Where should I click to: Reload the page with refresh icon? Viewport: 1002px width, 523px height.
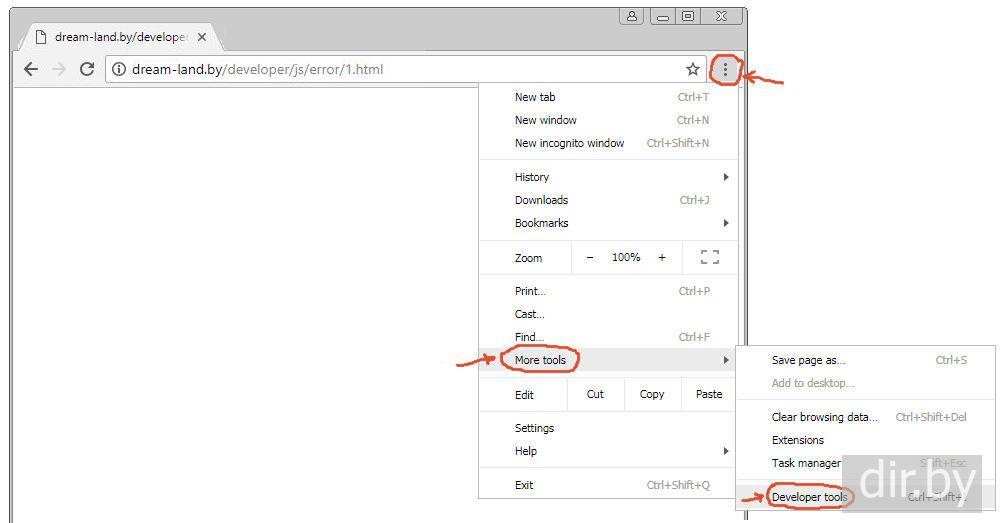pyautogui.click(x=87, y=69)
